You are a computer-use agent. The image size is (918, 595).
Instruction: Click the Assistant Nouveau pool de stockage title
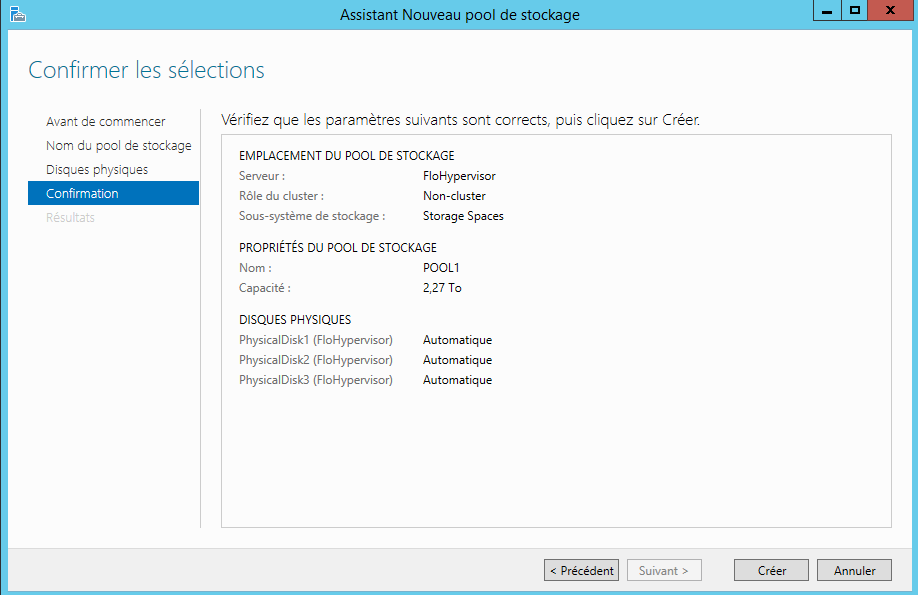tap(459, 15)
